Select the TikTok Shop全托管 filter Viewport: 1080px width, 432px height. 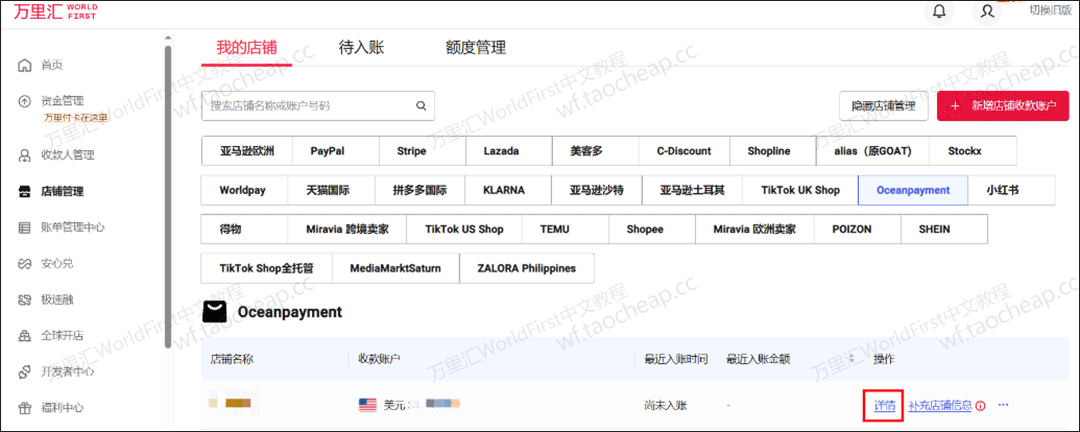[267, 268]
